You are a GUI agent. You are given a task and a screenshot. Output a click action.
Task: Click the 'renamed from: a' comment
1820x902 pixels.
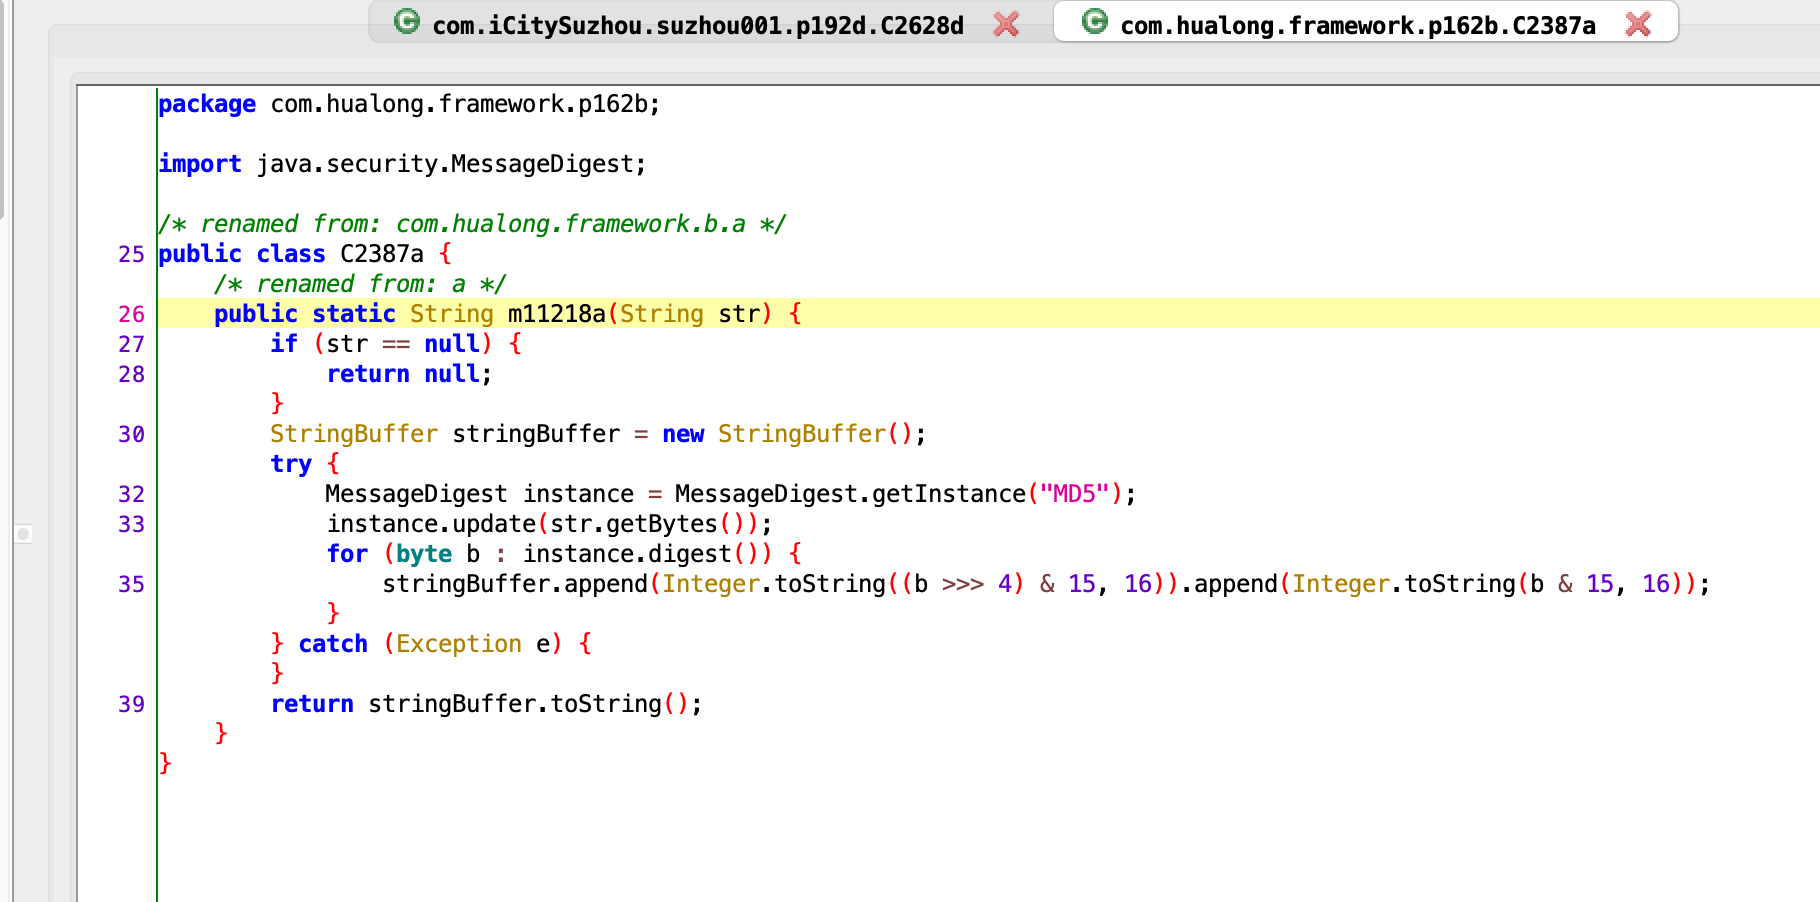pos(360,284)
